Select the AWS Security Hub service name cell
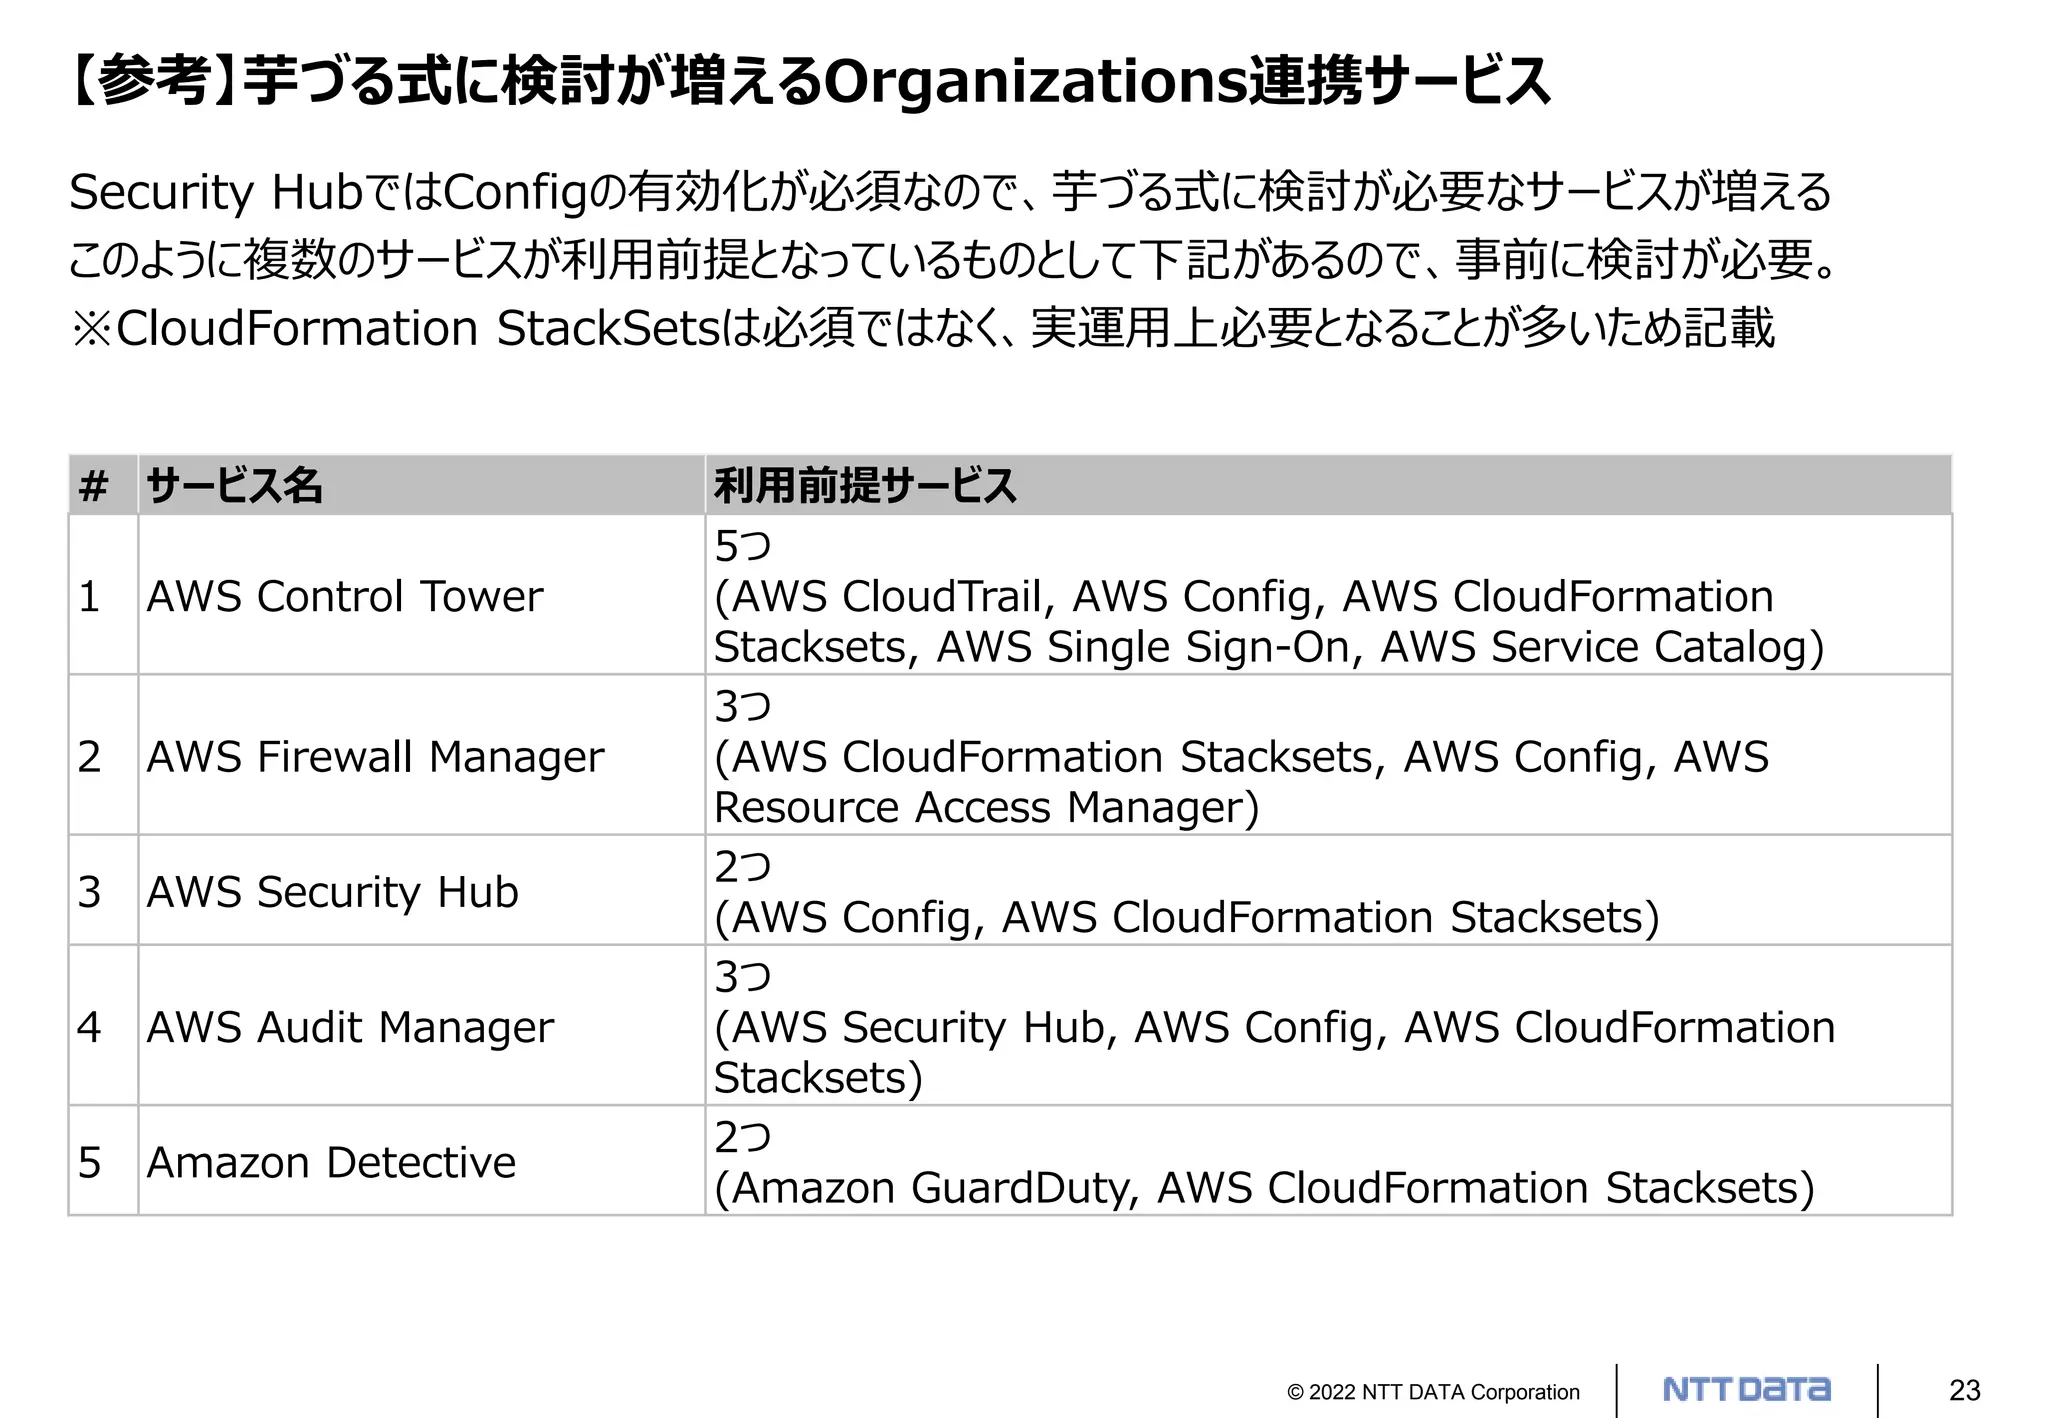The image size is (2048, 1418). pos(421,890)
